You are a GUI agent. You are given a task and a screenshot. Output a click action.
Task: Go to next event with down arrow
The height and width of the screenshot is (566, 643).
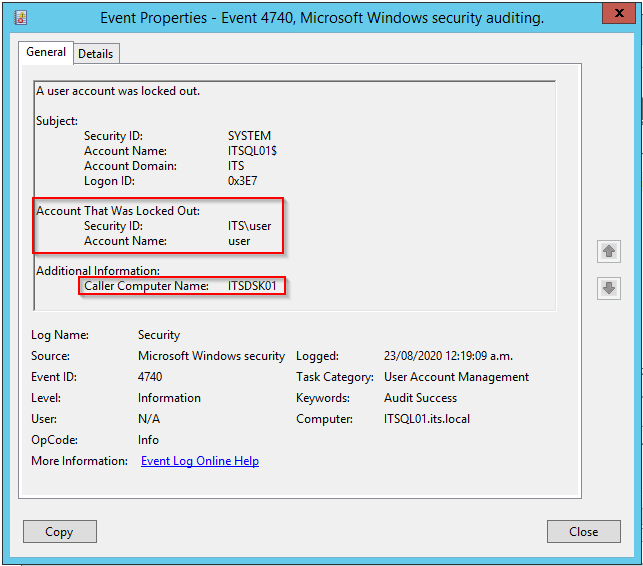tap(609, 288)
